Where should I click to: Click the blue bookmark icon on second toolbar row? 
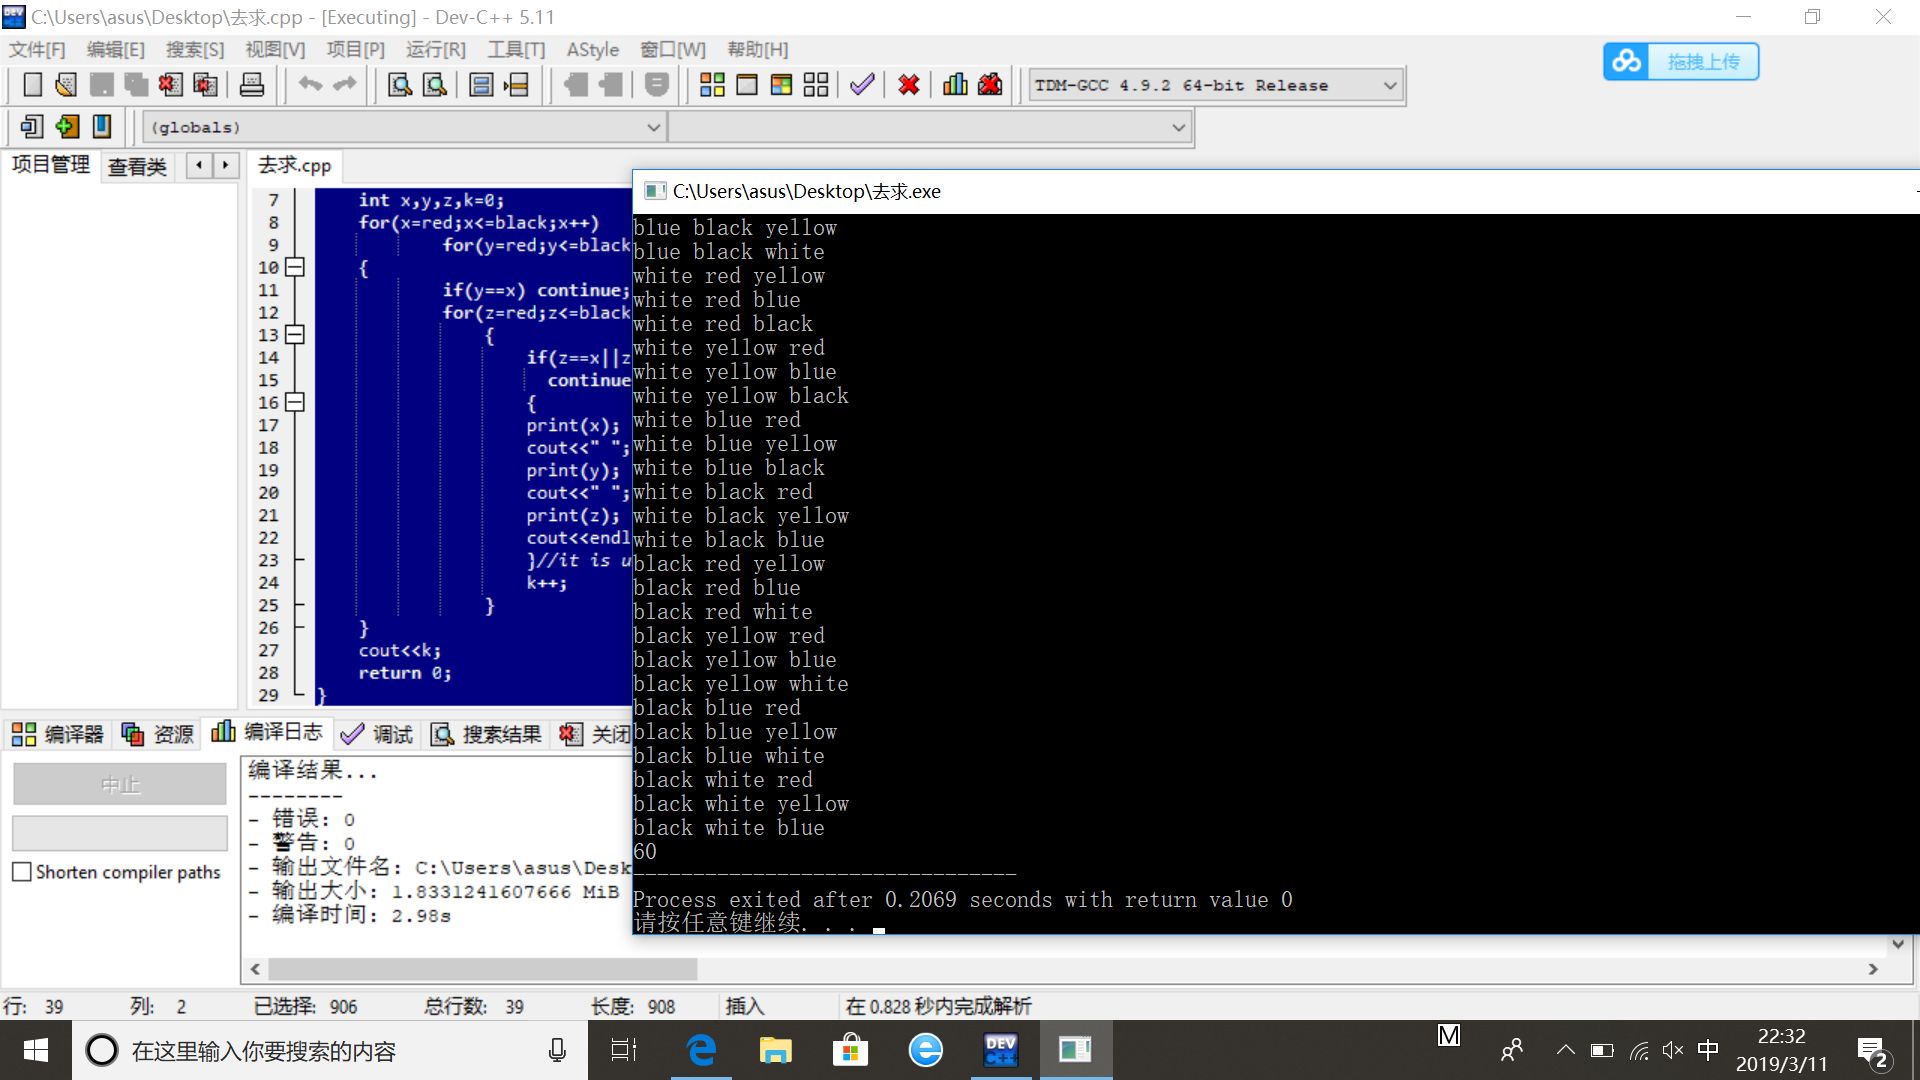(x=102, y=127)
